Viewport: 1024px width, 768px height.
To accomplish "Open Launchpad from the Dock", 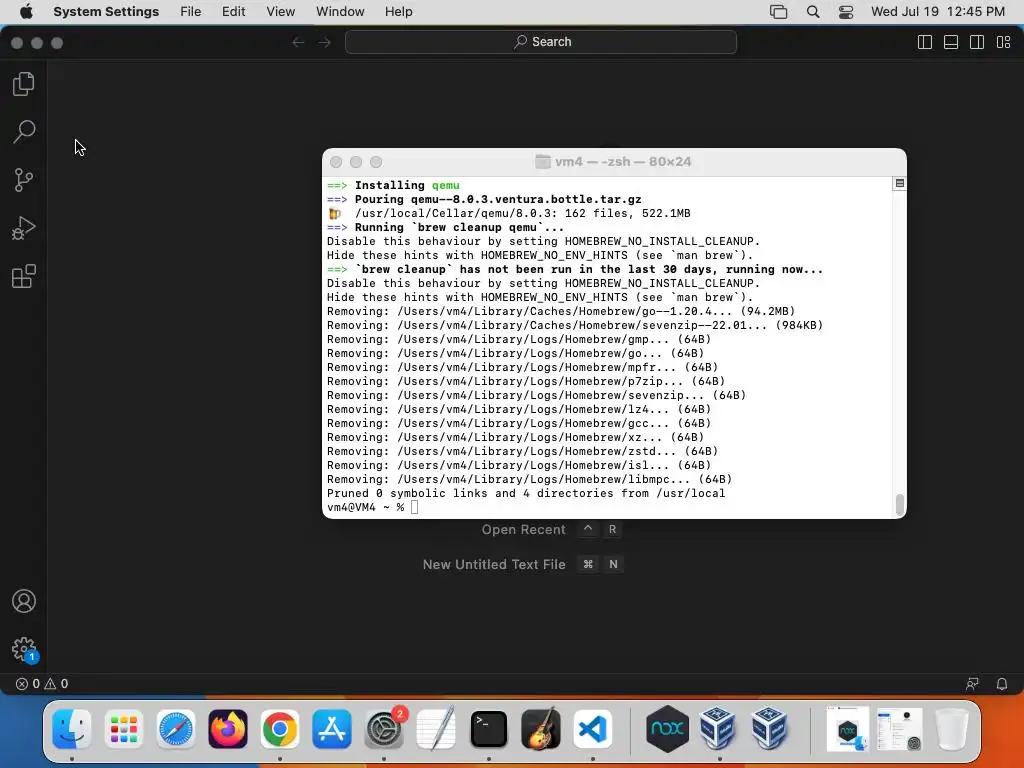I will 123,729.
